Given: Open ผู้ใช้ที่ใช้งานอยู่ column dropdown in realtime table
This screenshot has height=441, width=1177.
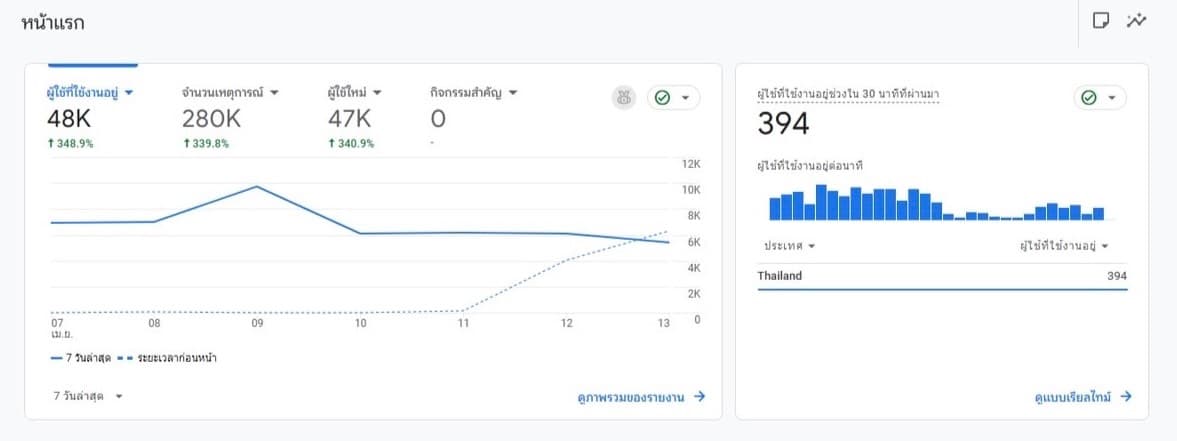Looking at the screenshot, I should tap(1065, 246).
